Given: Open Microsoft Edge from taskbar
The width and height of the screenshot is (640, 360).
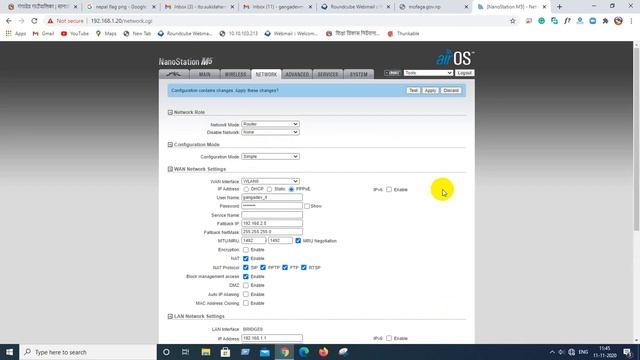Looking at the screenshot, I should point(304,352).
